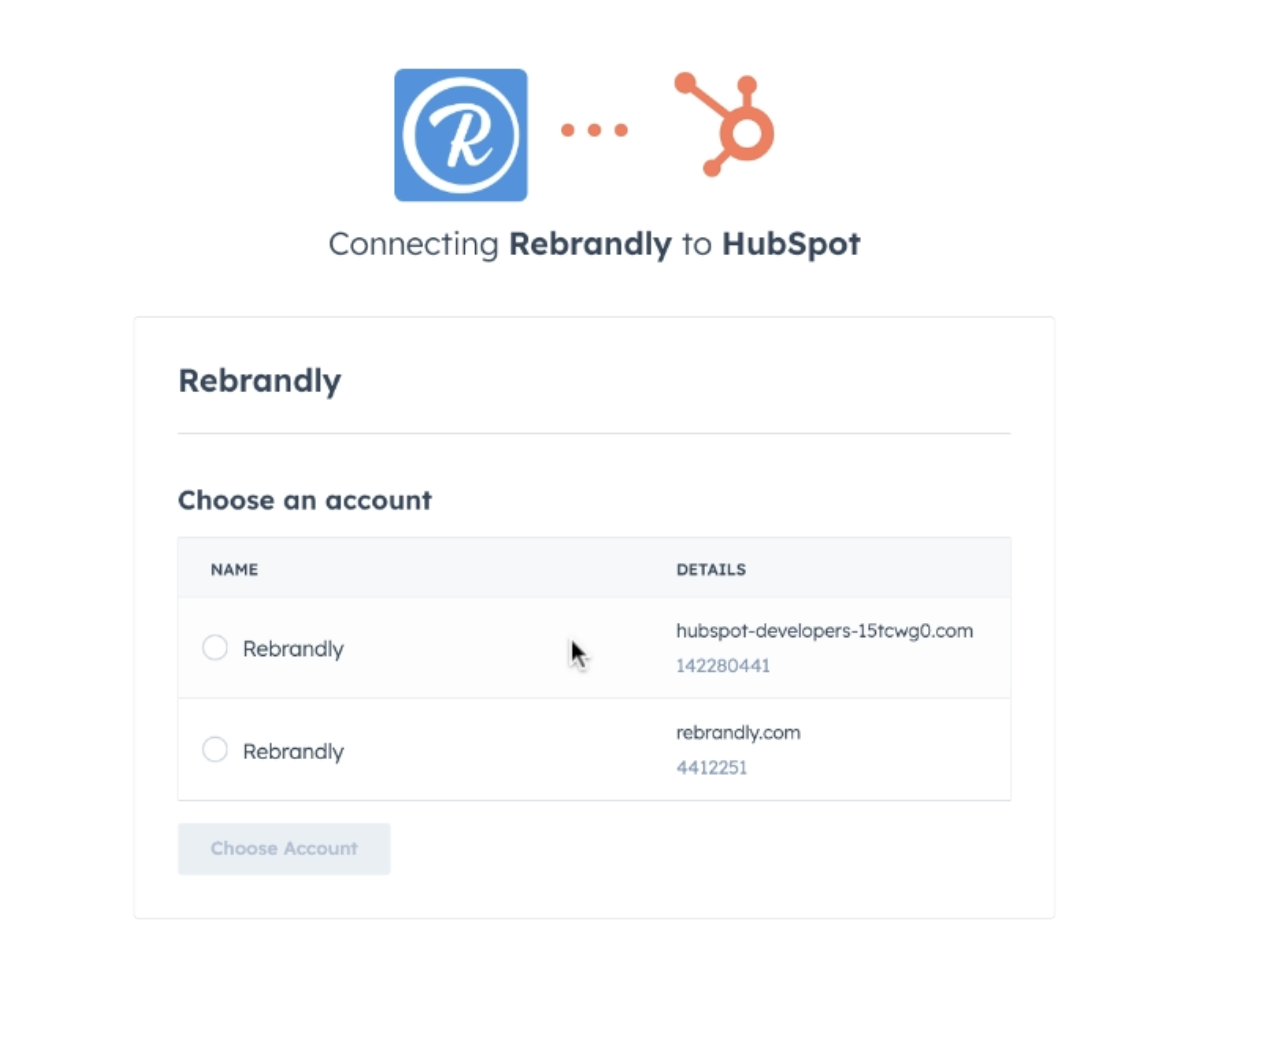
Task: Click the three orange connector dots
Action: coord(594,130)
